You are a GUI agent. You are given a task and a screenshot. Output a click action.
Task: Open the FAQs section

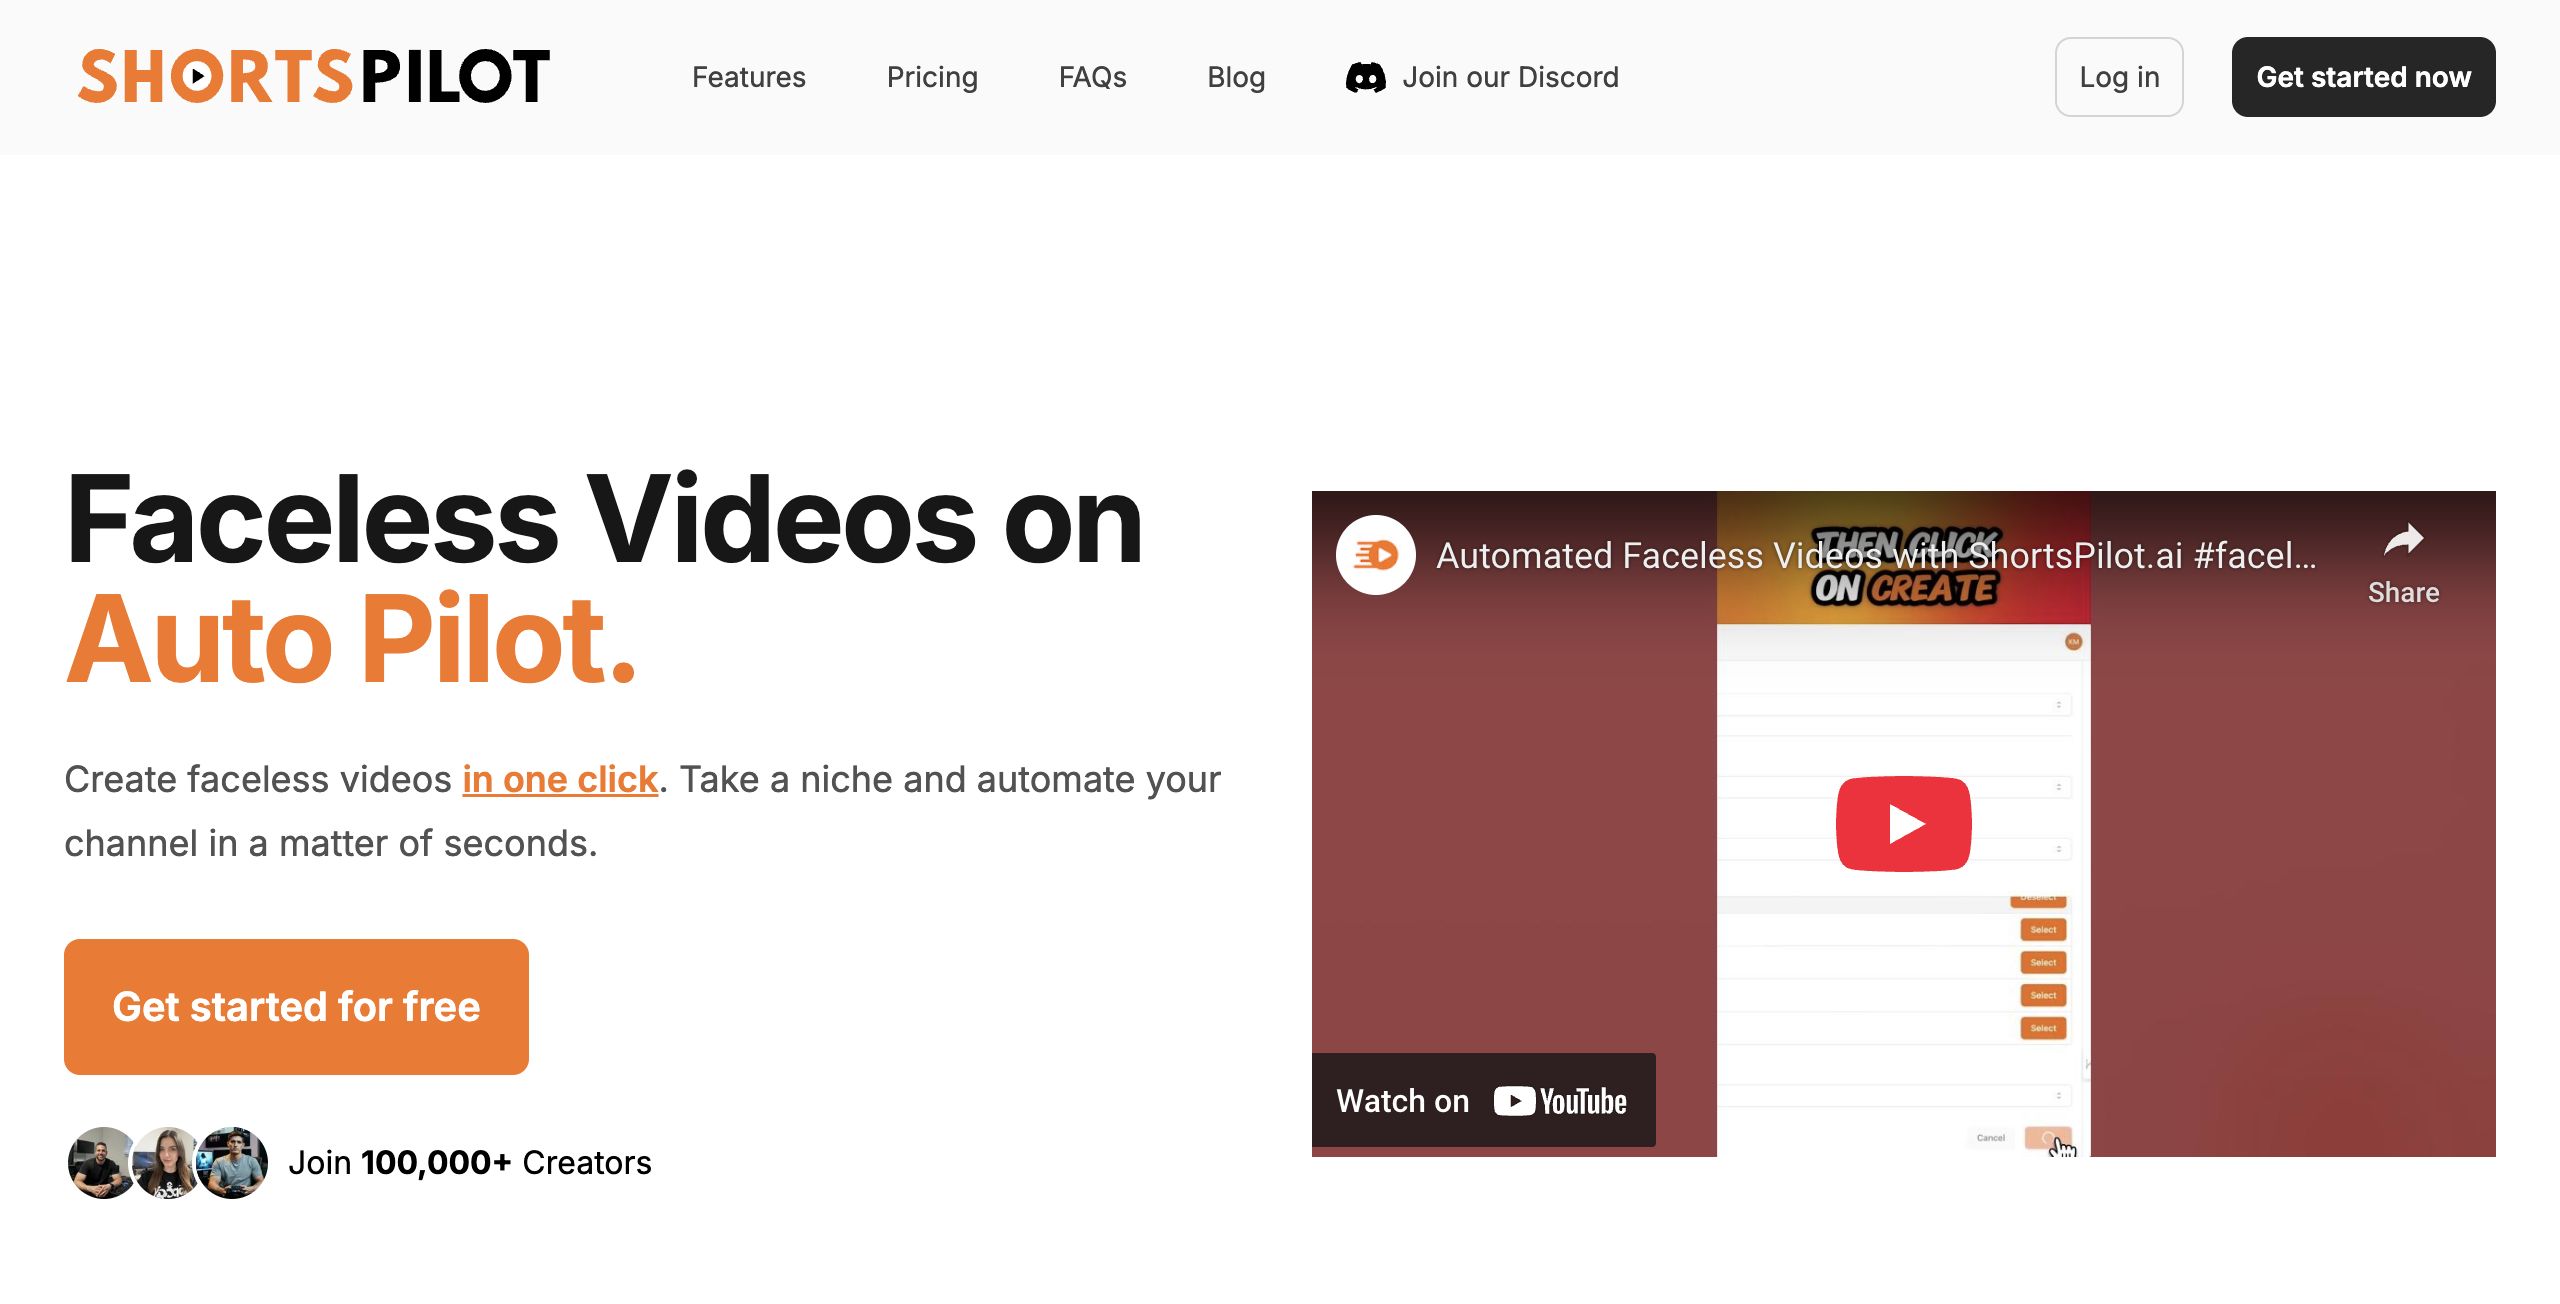pyautogui.click(x=1092, y=77)
